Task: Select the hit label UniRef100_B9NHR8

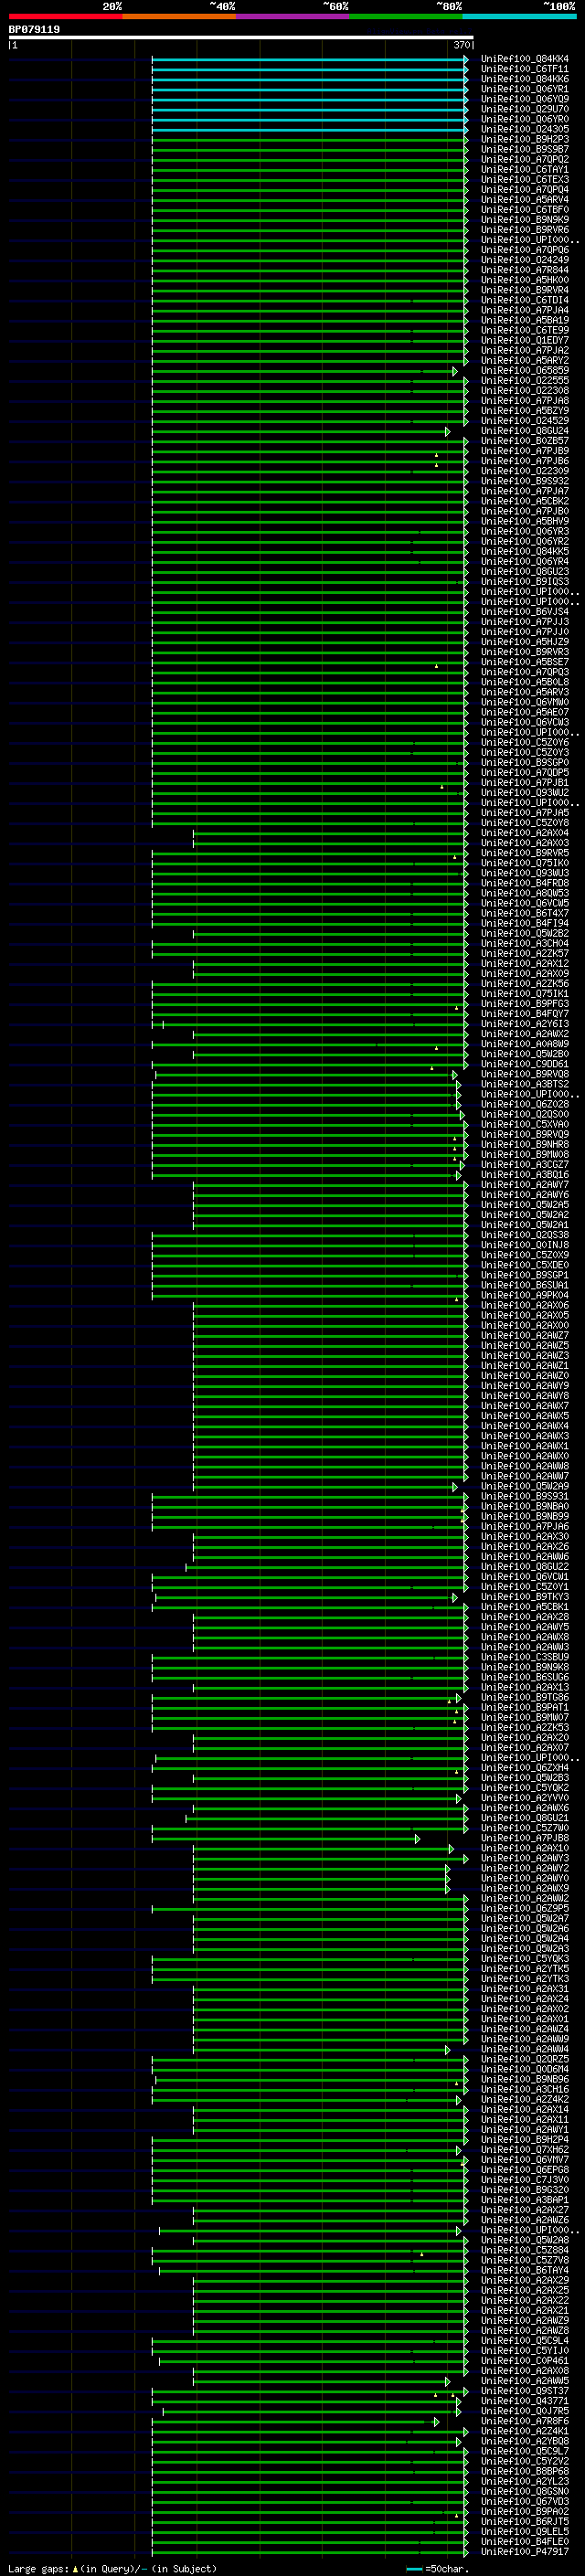Action: 525,1145
